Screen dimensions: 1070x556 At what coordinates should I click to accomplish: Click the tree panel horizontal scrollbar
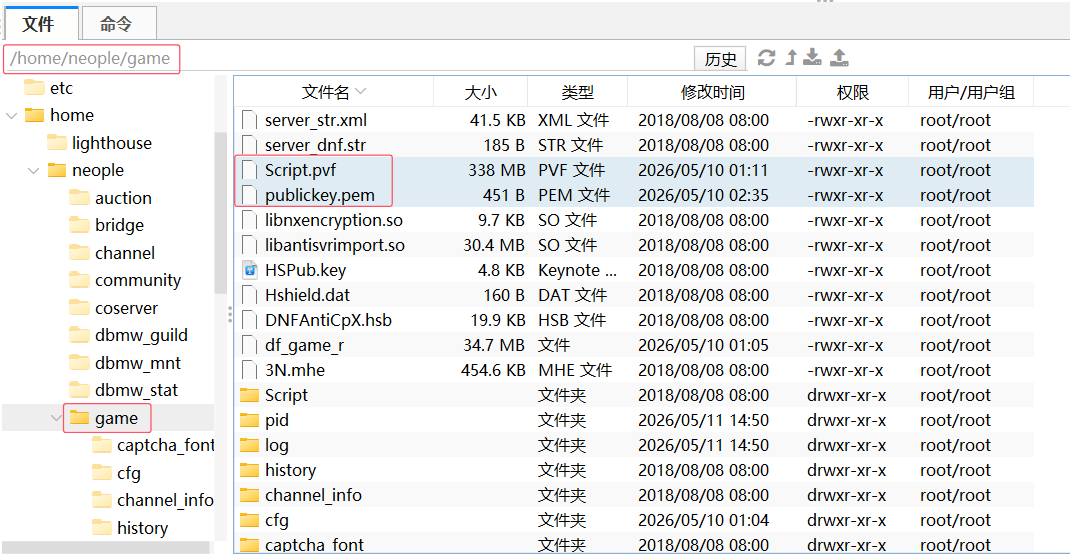106,548
